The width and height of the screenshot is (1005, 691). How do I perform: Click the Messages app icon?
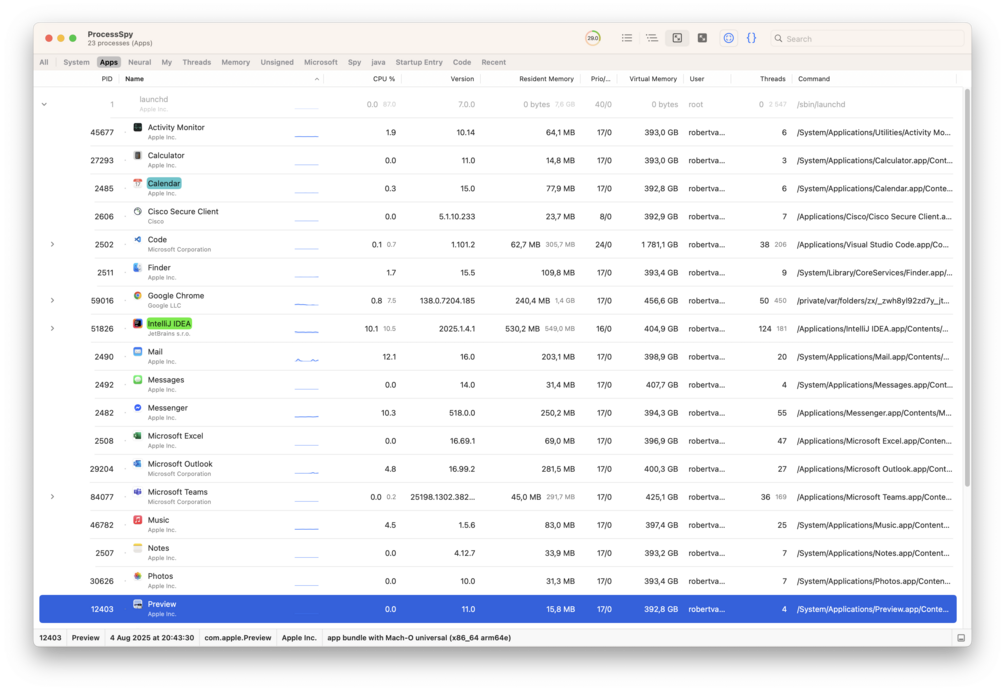coord(137,380)
